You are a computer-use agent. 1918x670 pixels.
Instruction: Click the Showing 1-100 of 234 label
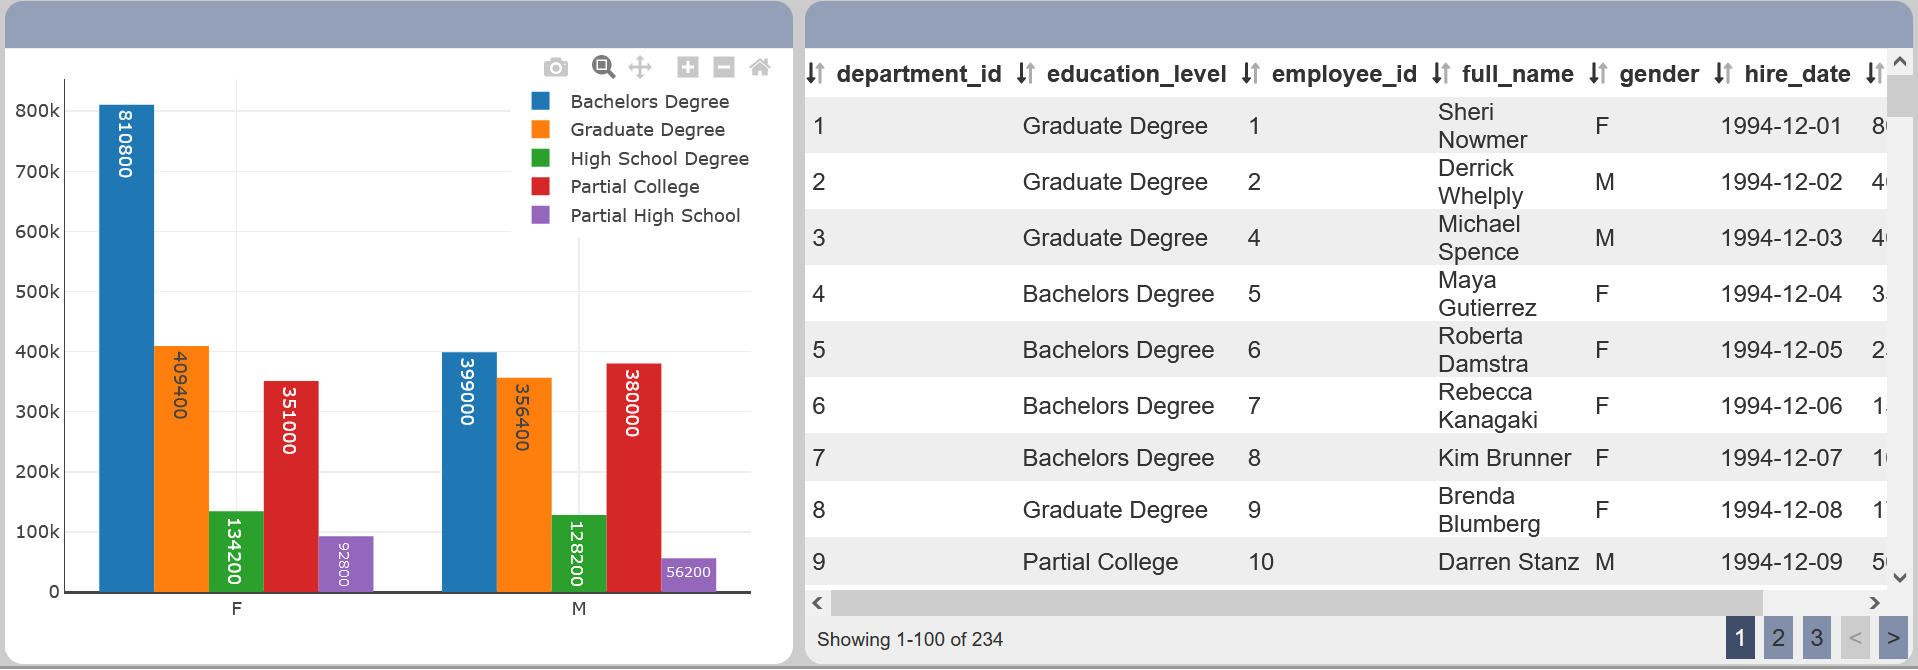pos(910,639)
